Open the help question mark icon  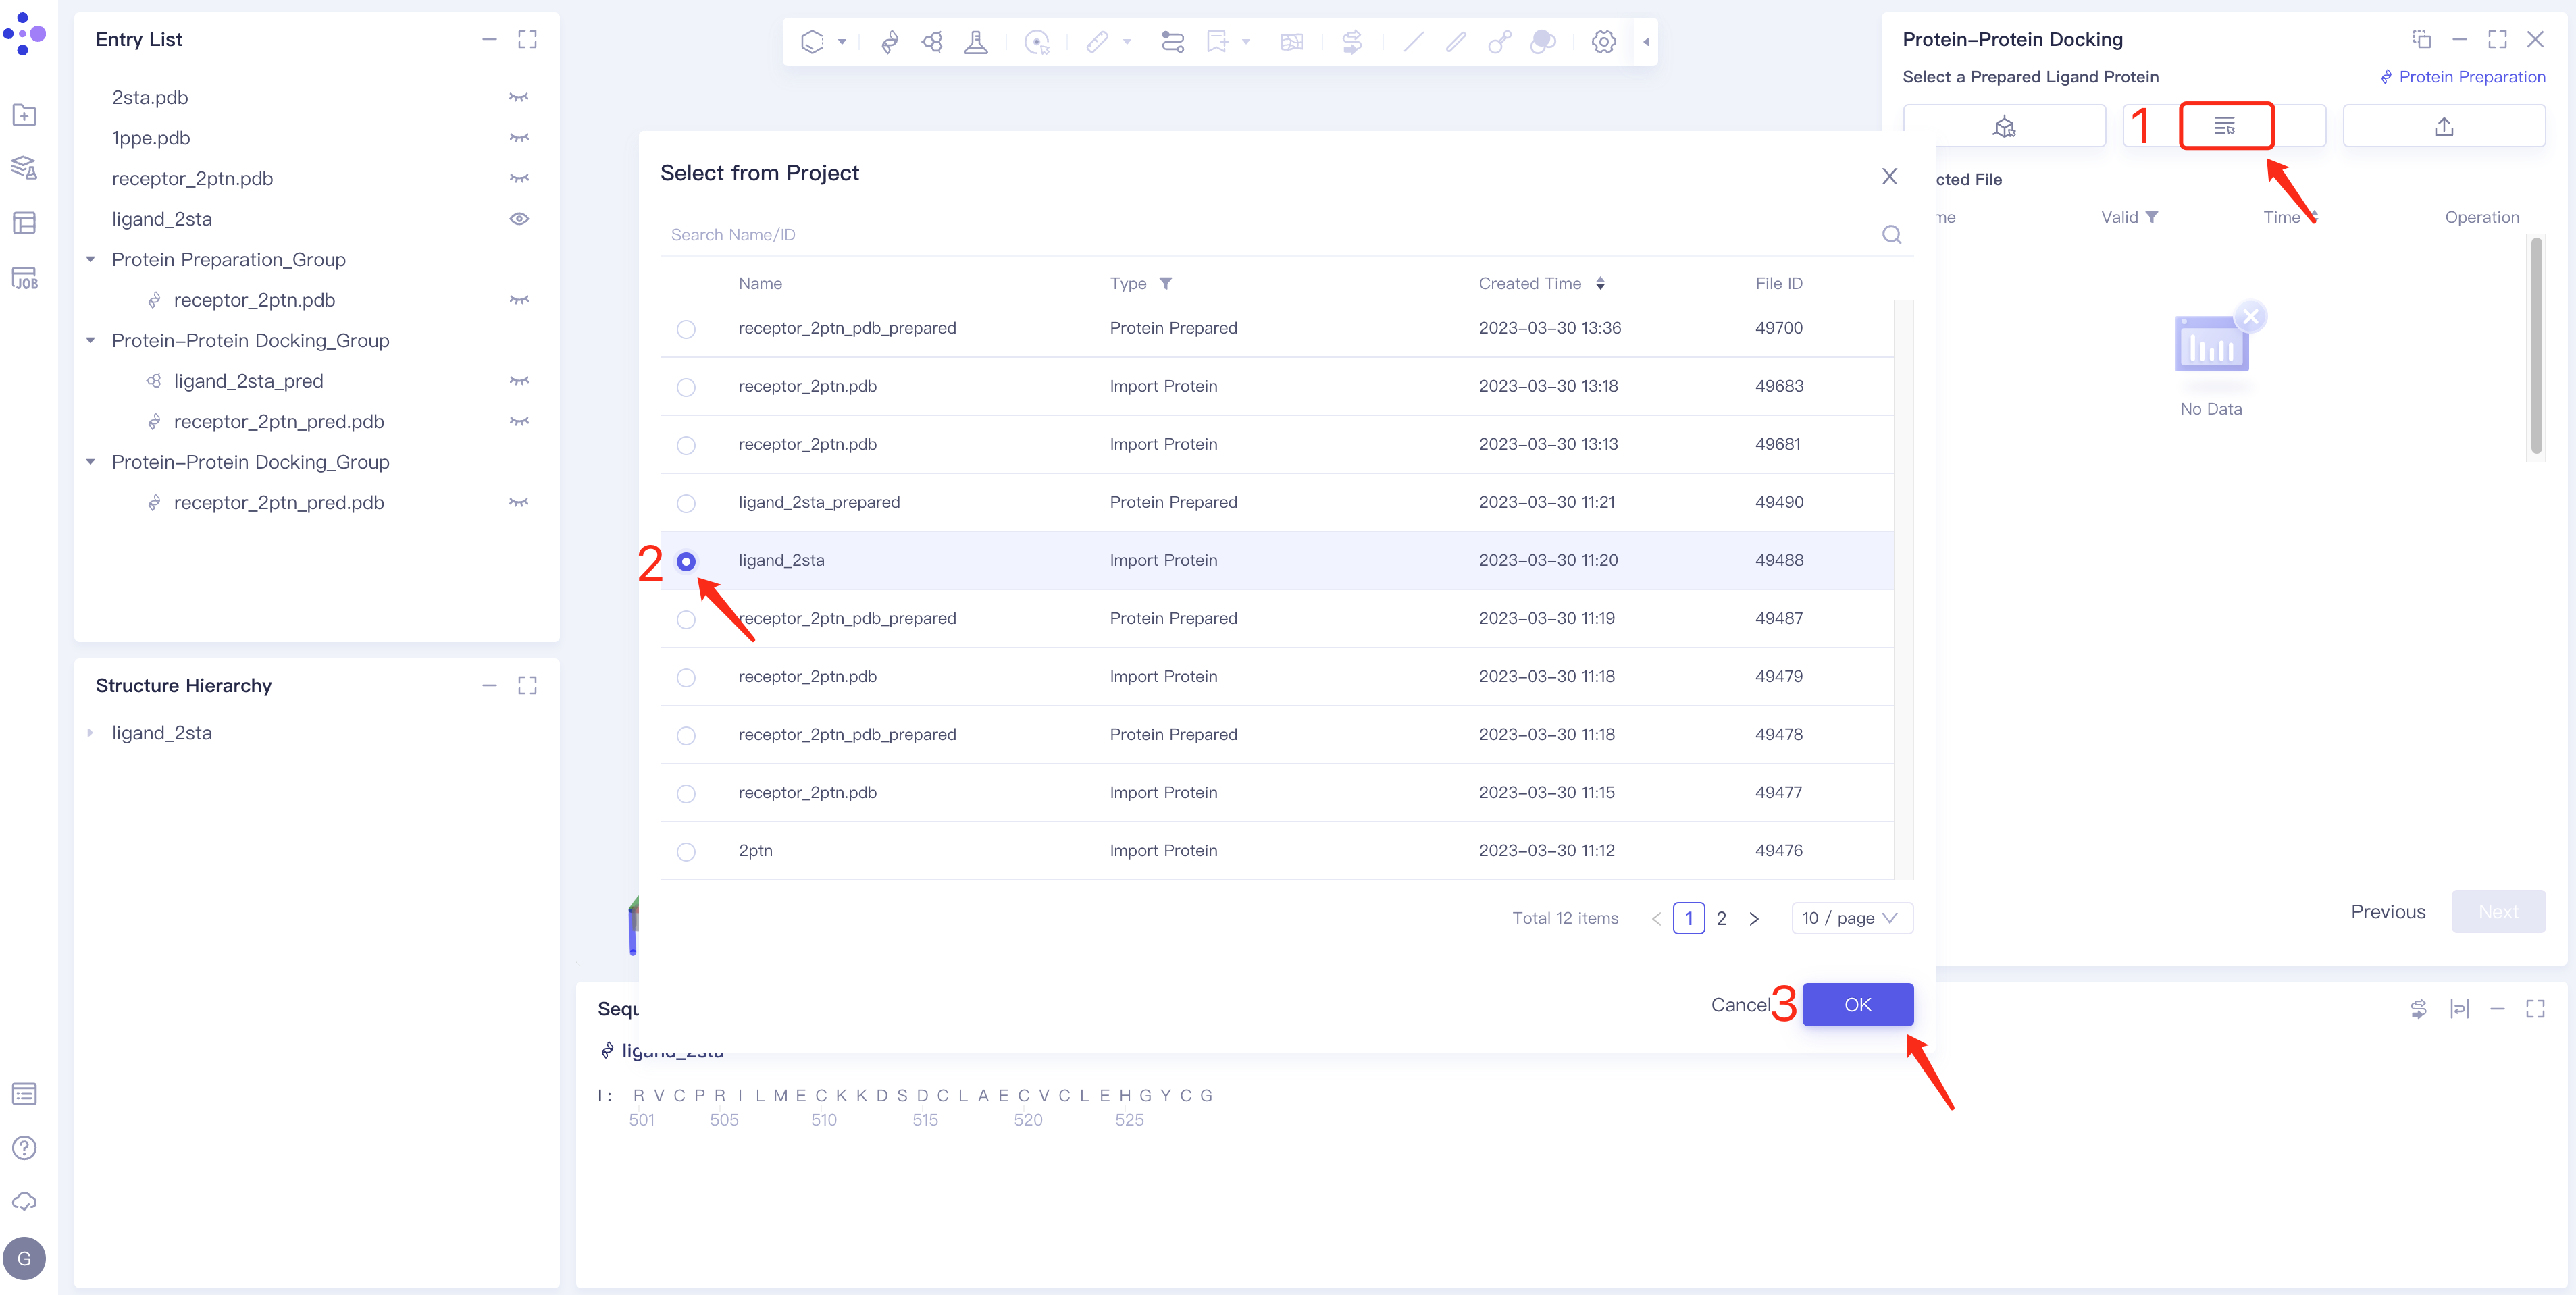point(25,1147)
